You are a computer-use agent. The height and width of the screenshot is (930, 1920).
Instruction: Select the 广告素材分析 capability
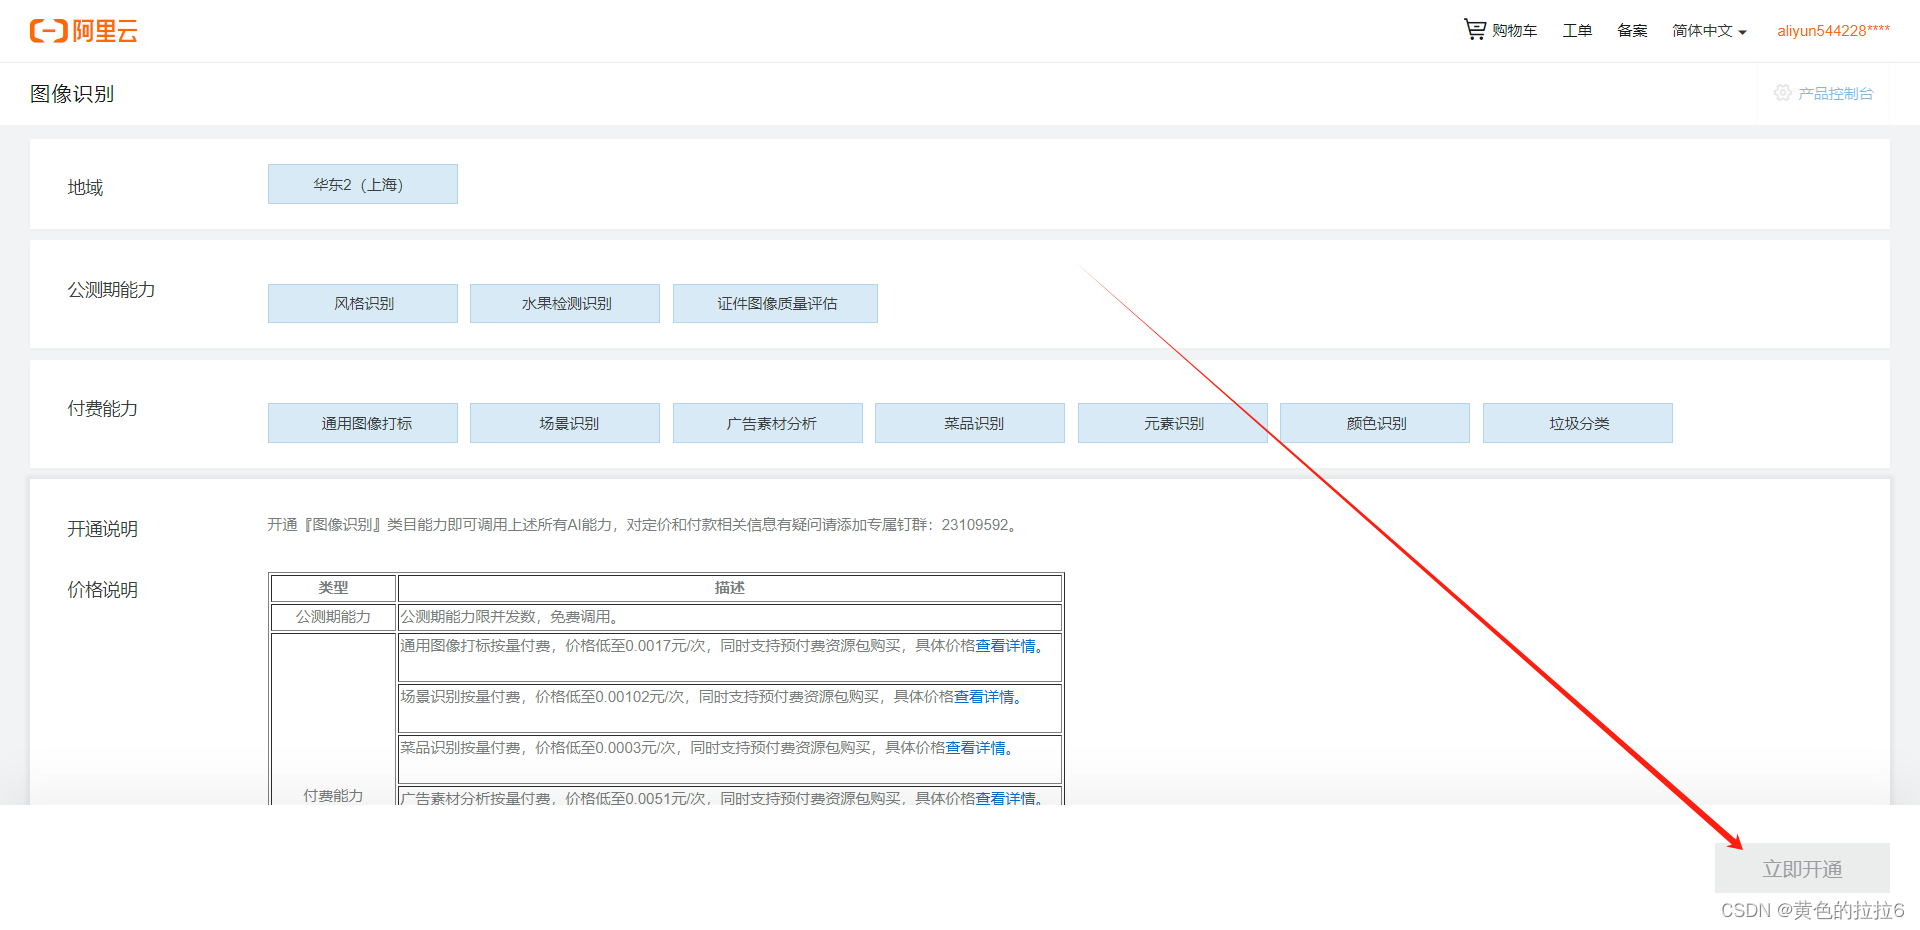tap(768, 423)
